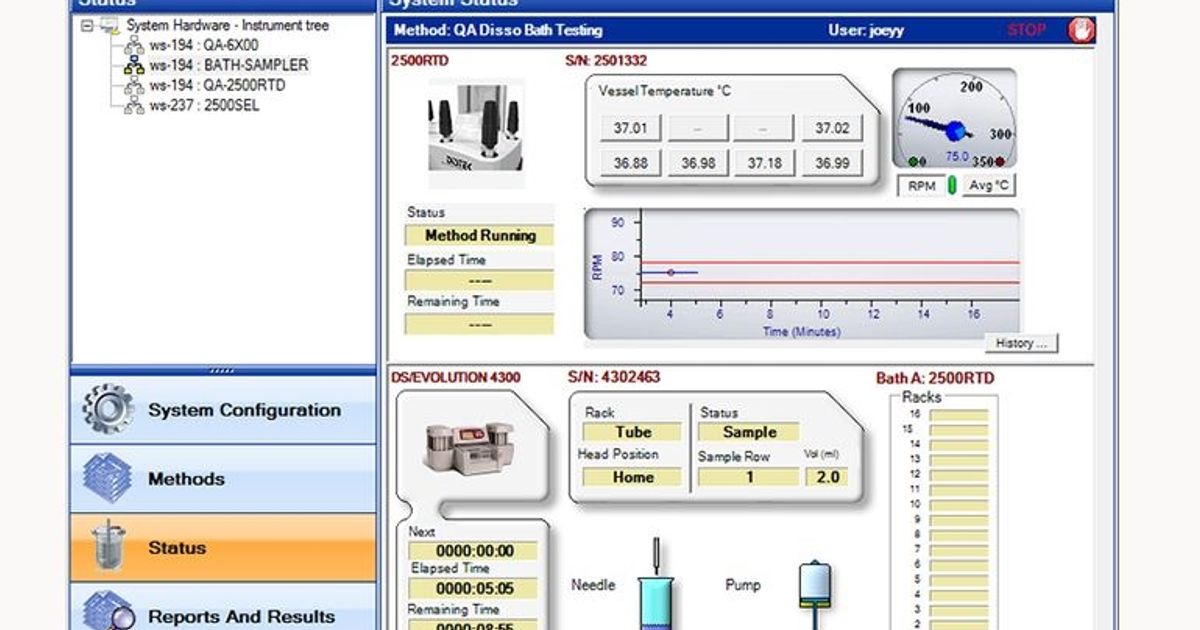Open the History dialog for RPM chart

1021,343
